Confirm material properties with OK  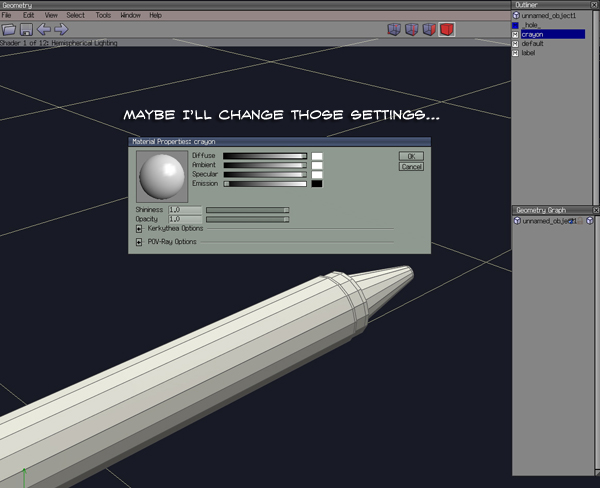pyautogui.click(x=411, y=156)
